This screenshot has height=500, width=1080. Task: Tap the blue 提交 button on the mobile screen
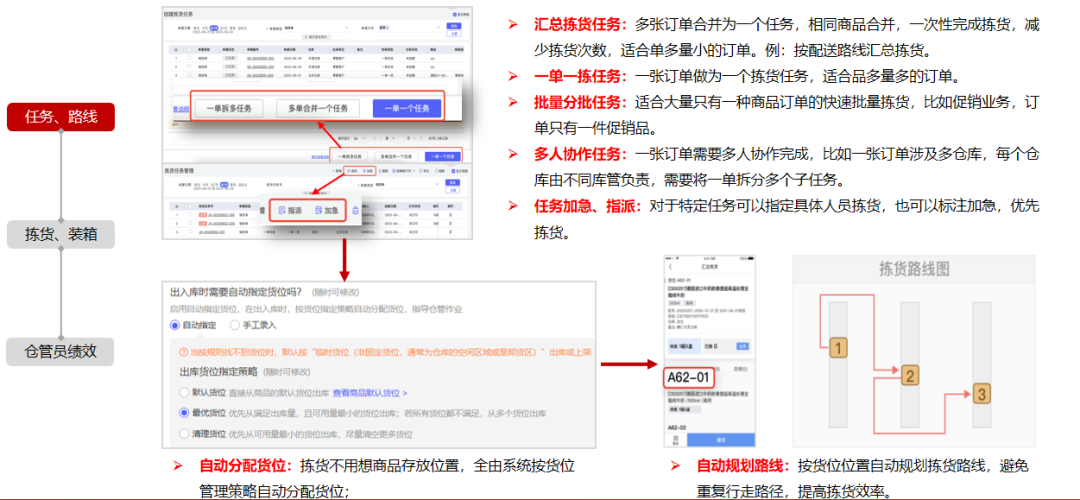pyautogui.click(x=721, y=439)
